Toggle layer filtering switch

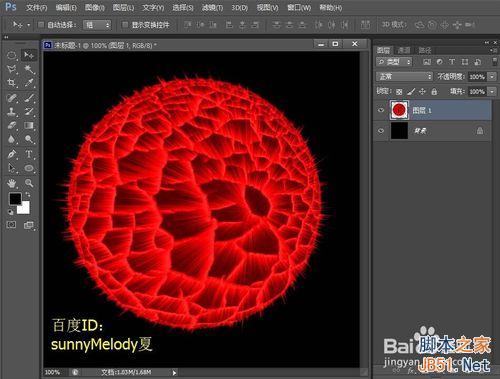[495, 61]
